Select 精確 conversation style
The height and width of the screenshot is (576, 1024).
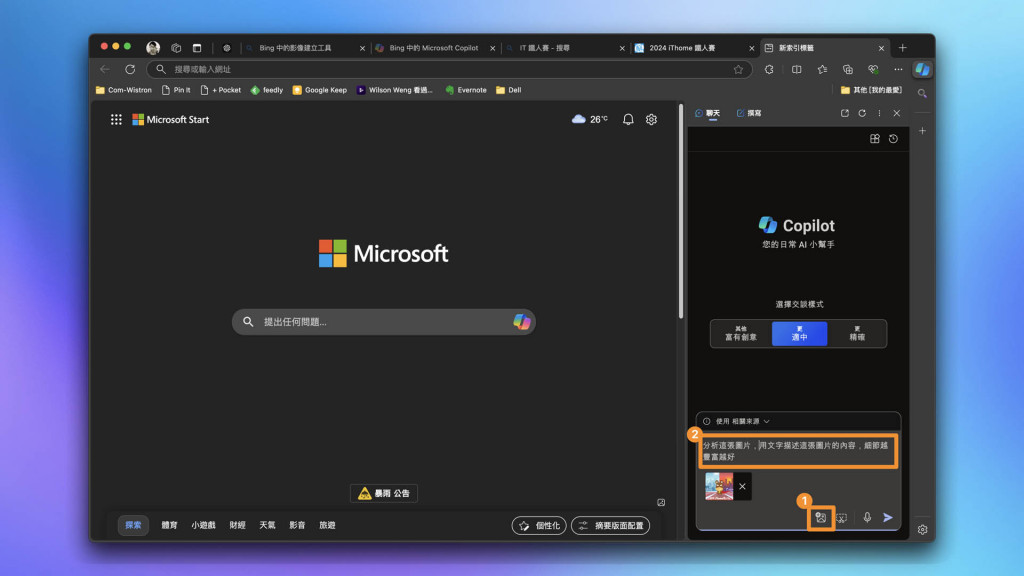pyautogui.click(x=857, y=334)
